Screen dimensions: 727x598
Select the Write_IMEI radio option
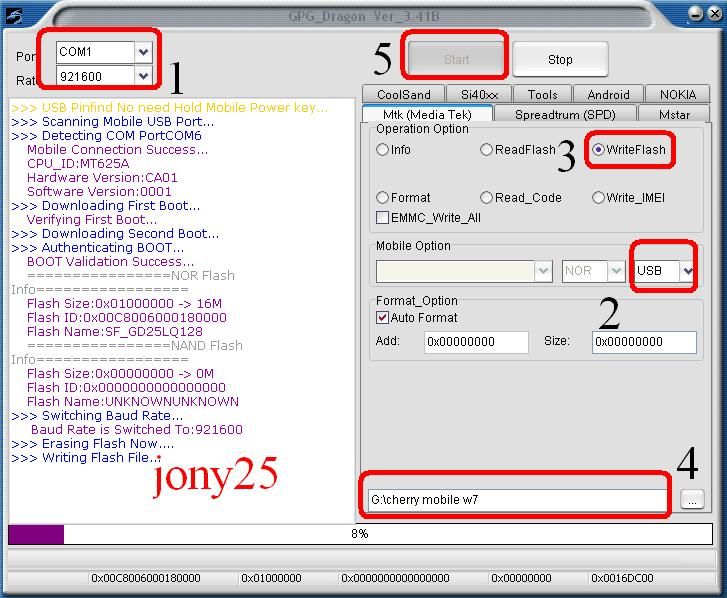pos(599,198)
